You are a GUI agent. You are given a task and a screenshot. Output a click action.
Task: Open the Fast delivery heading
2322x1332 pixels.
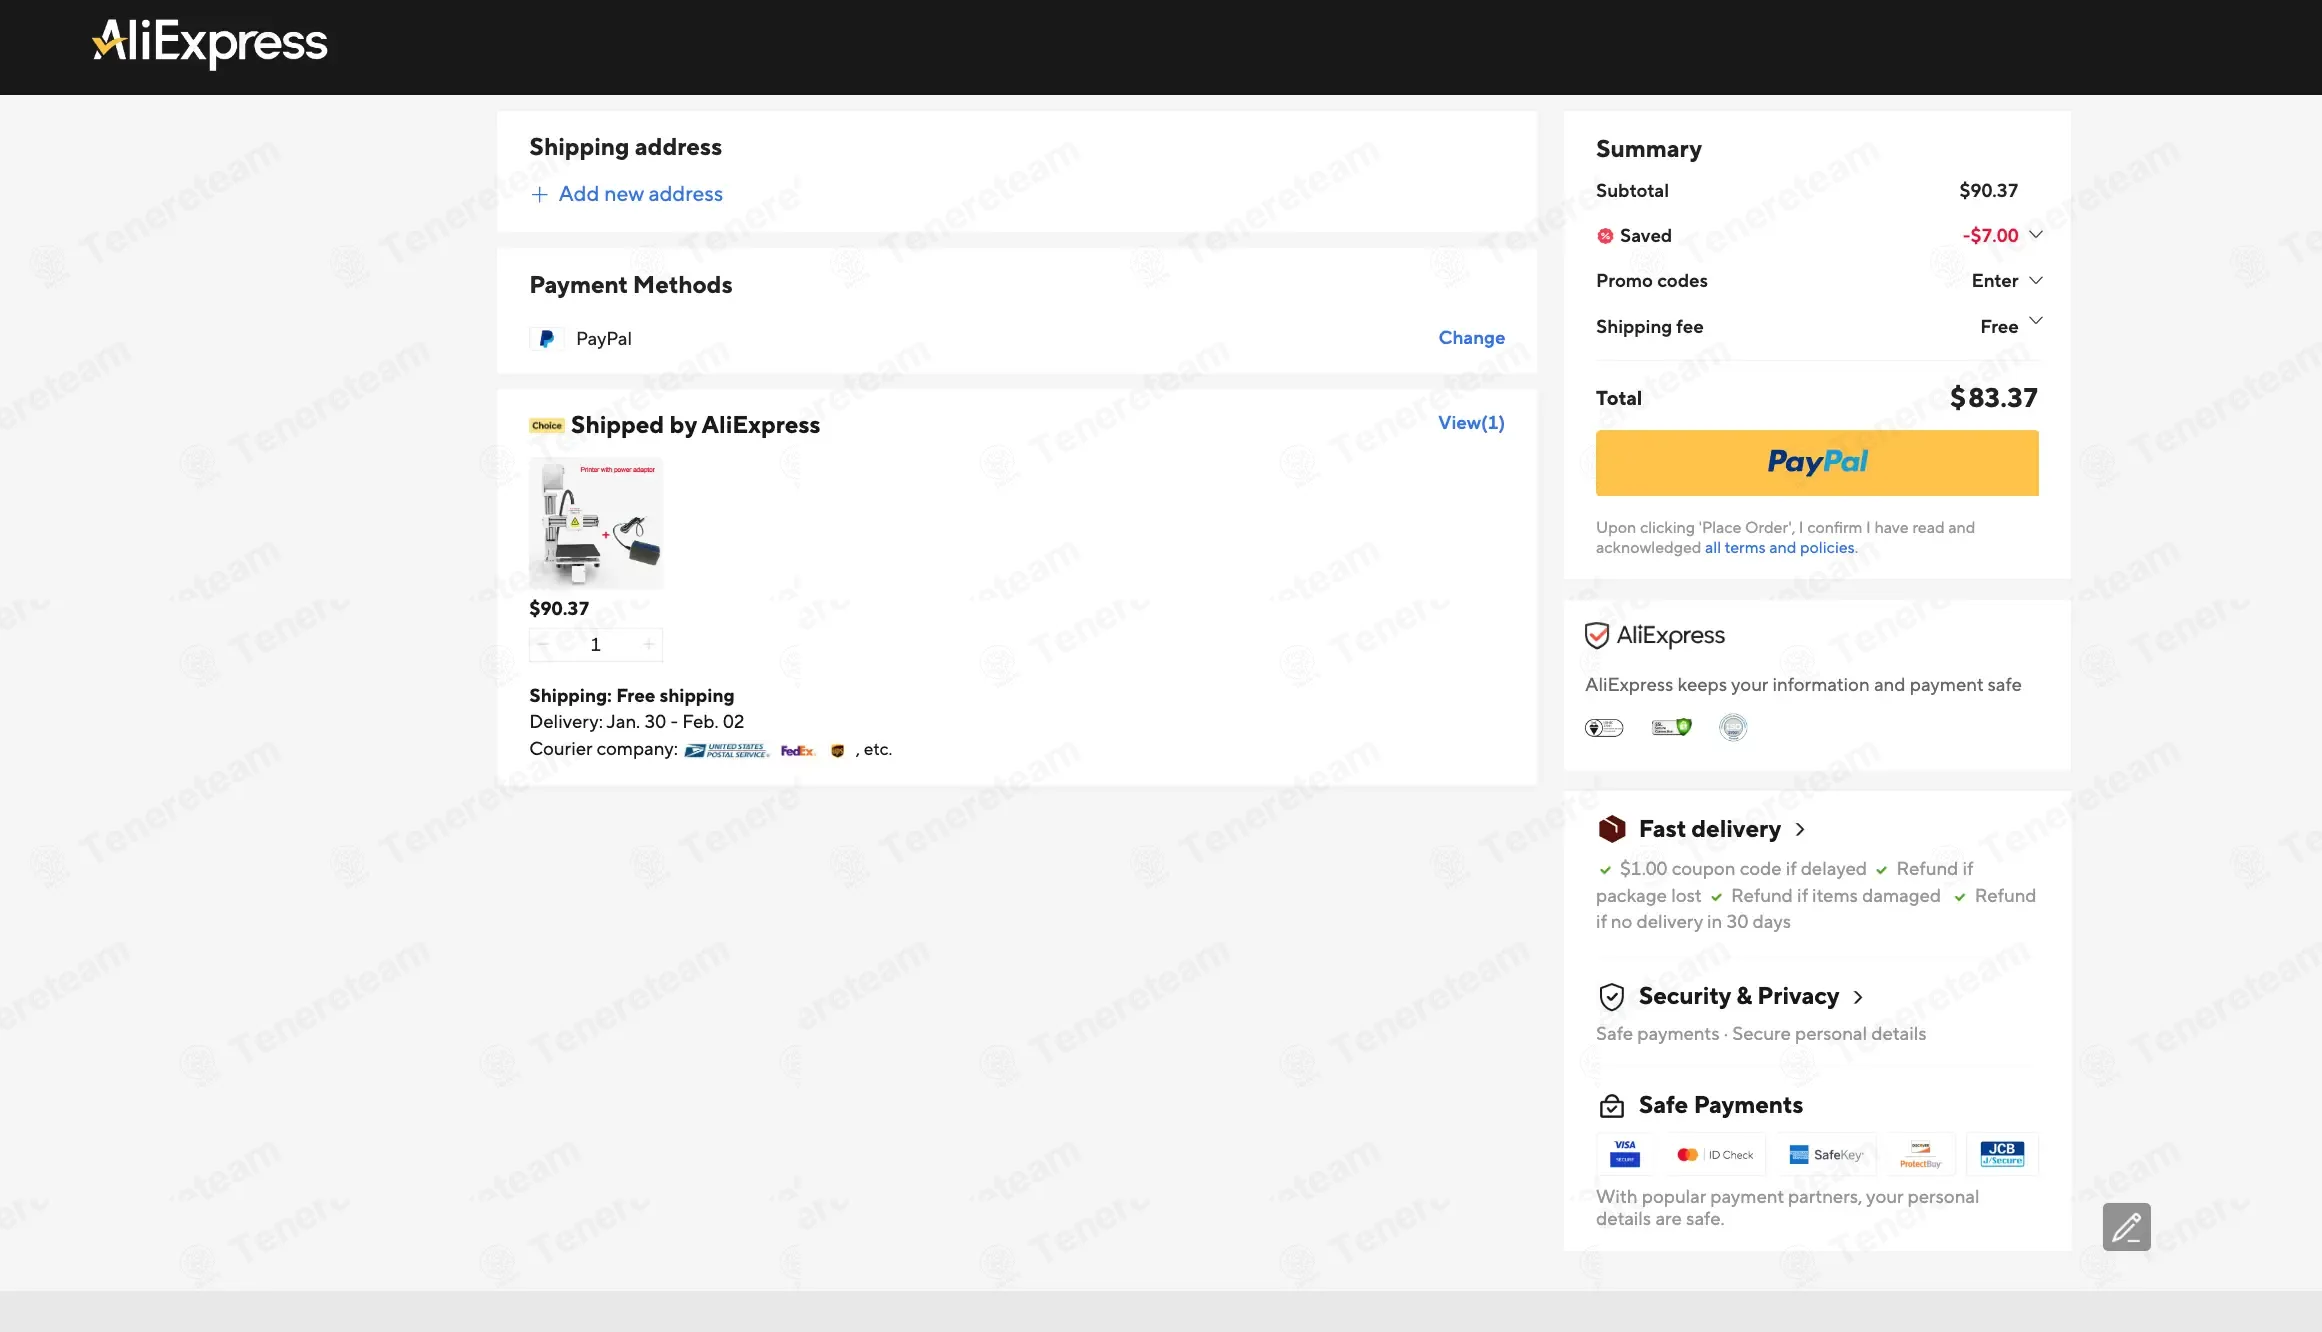1710,829
